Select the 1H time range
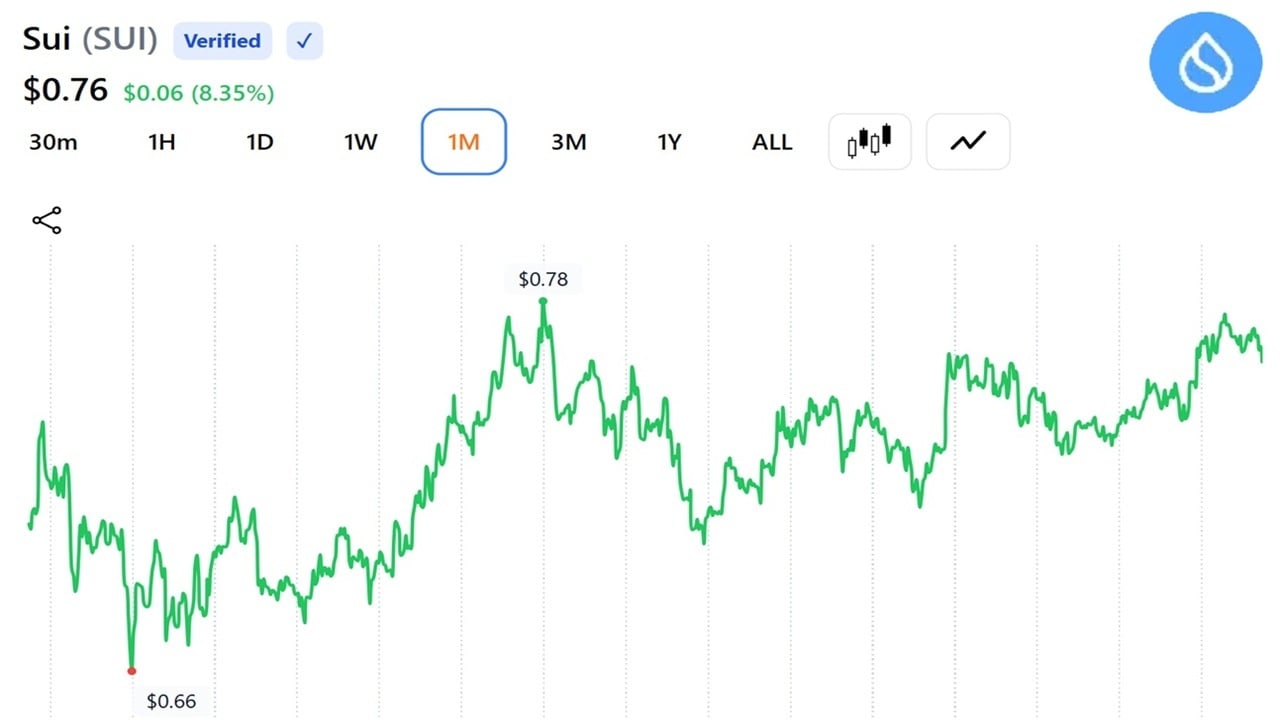Image resolution: width=1280 pixels, height=720 pixels. (162, 142)
